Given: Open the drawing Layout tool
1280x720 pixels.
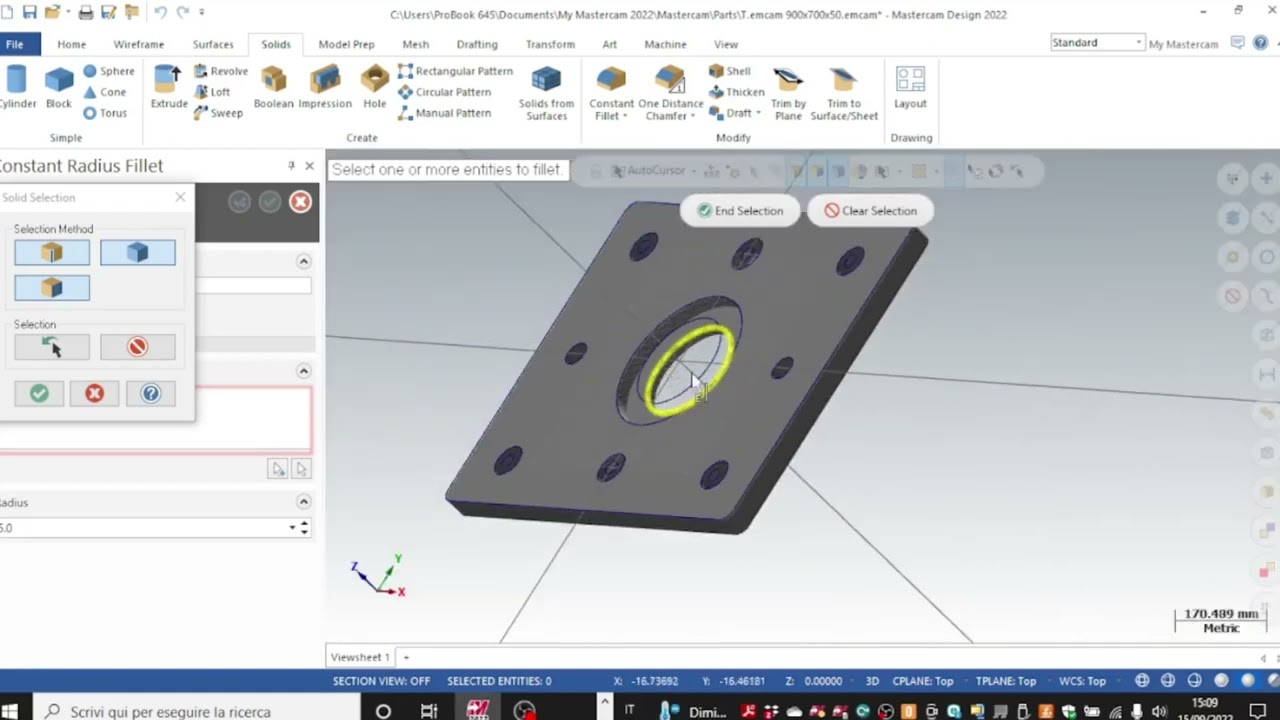Looking at the screenshot, I should [910, 87].
